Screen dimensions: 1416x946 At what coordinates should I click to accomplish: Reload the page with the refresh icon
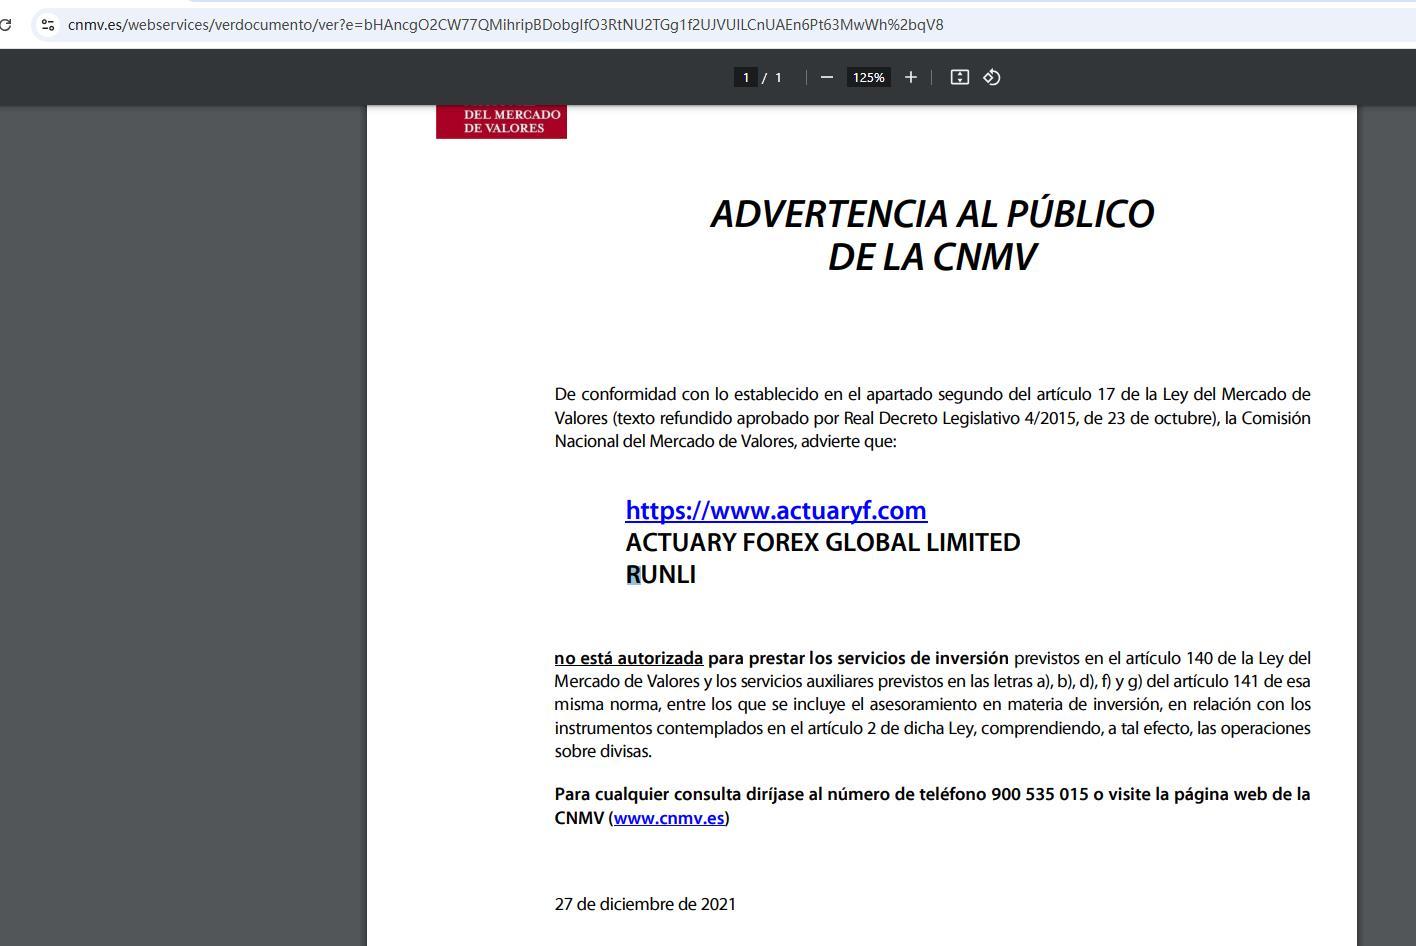[x=5, y=24]
